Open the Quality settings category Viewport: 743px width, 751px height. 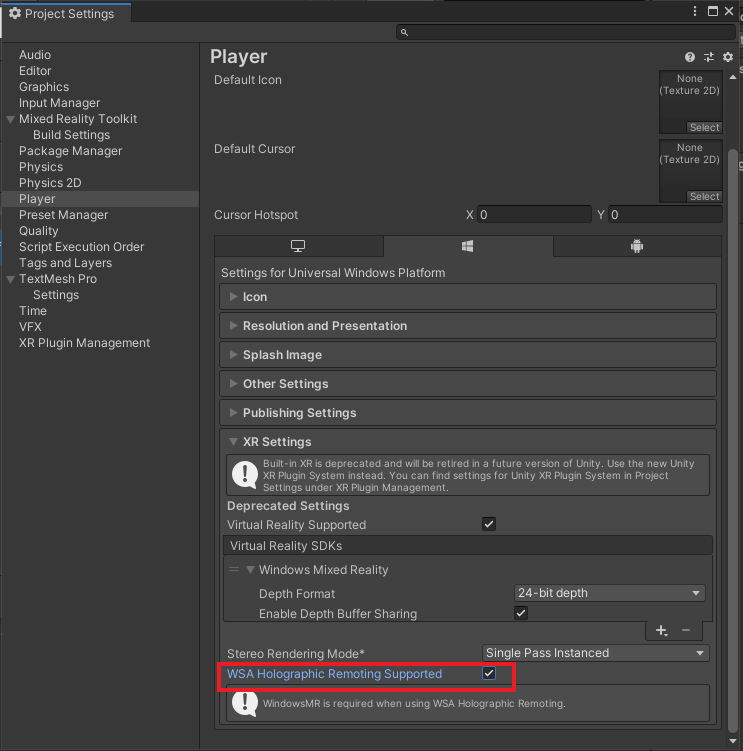(x=38, y=231)
